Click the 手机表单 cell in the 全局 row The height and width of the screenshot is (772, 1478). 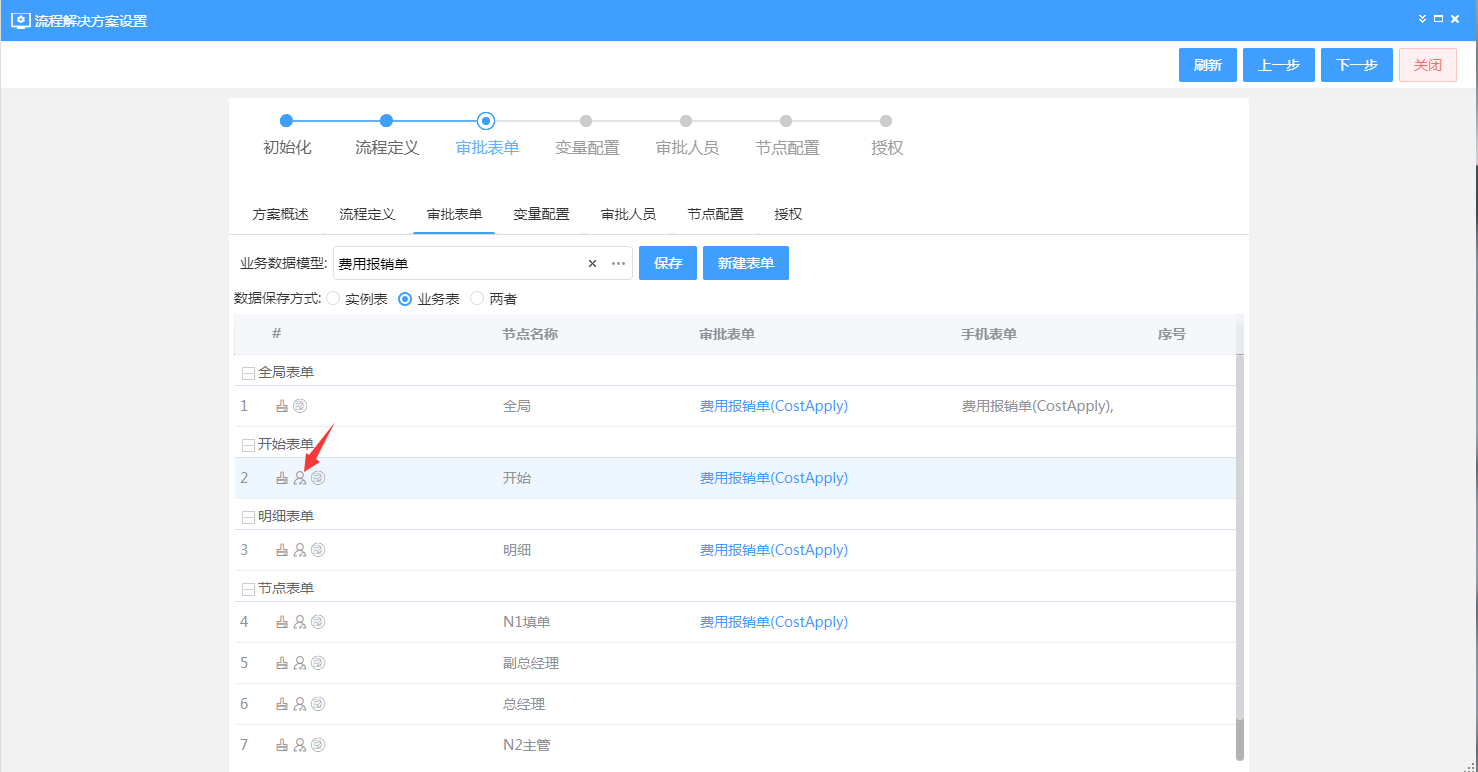[1038, 406]
